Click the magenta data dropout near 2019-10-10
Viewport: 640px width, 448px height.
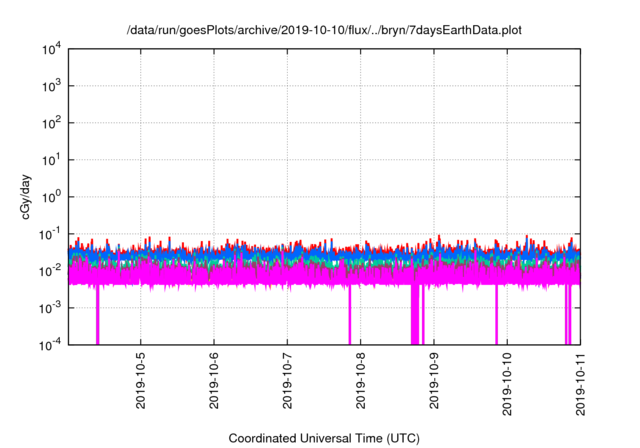click(496, 315)
